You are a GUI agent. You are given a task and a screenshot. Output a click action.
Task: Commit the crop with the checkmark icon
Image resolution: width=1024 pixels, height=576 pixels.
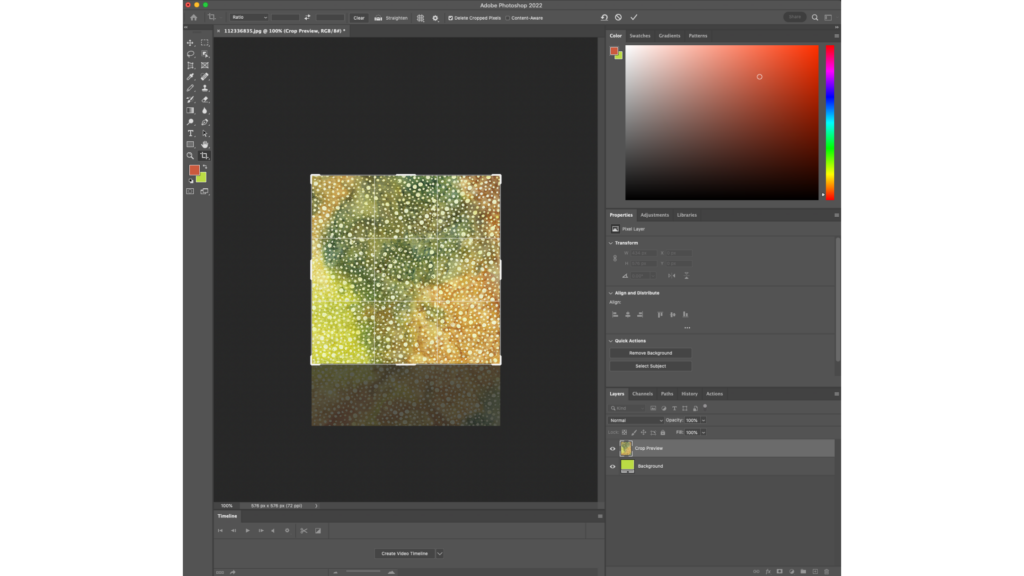point(634,17)
